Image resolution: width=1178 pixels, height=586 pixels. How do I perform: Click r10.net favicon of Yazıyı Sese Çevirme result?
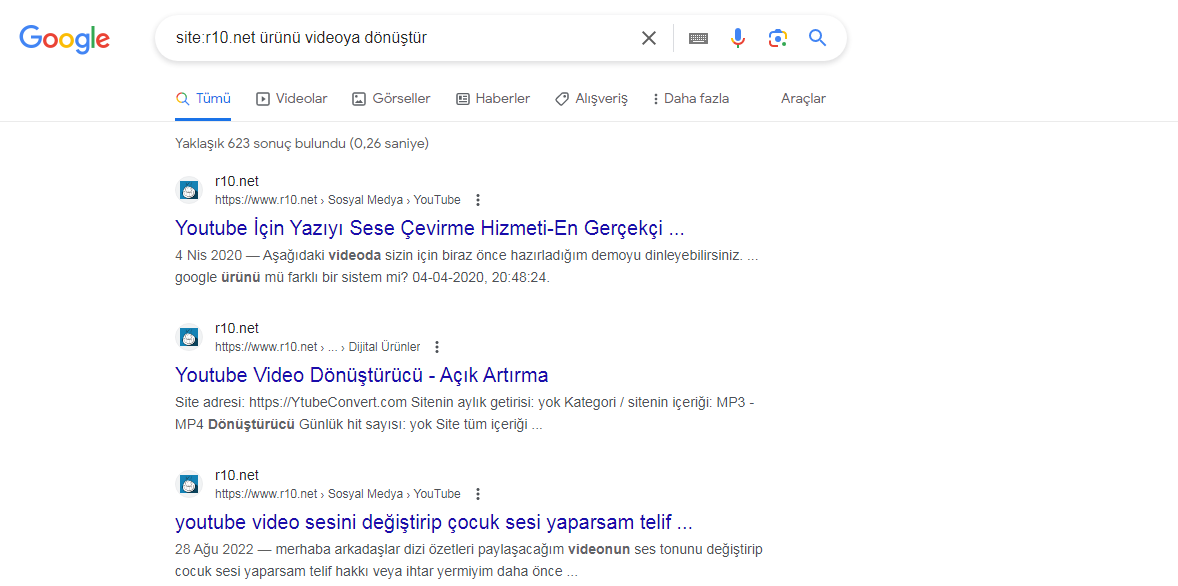(x=189, y=190)
